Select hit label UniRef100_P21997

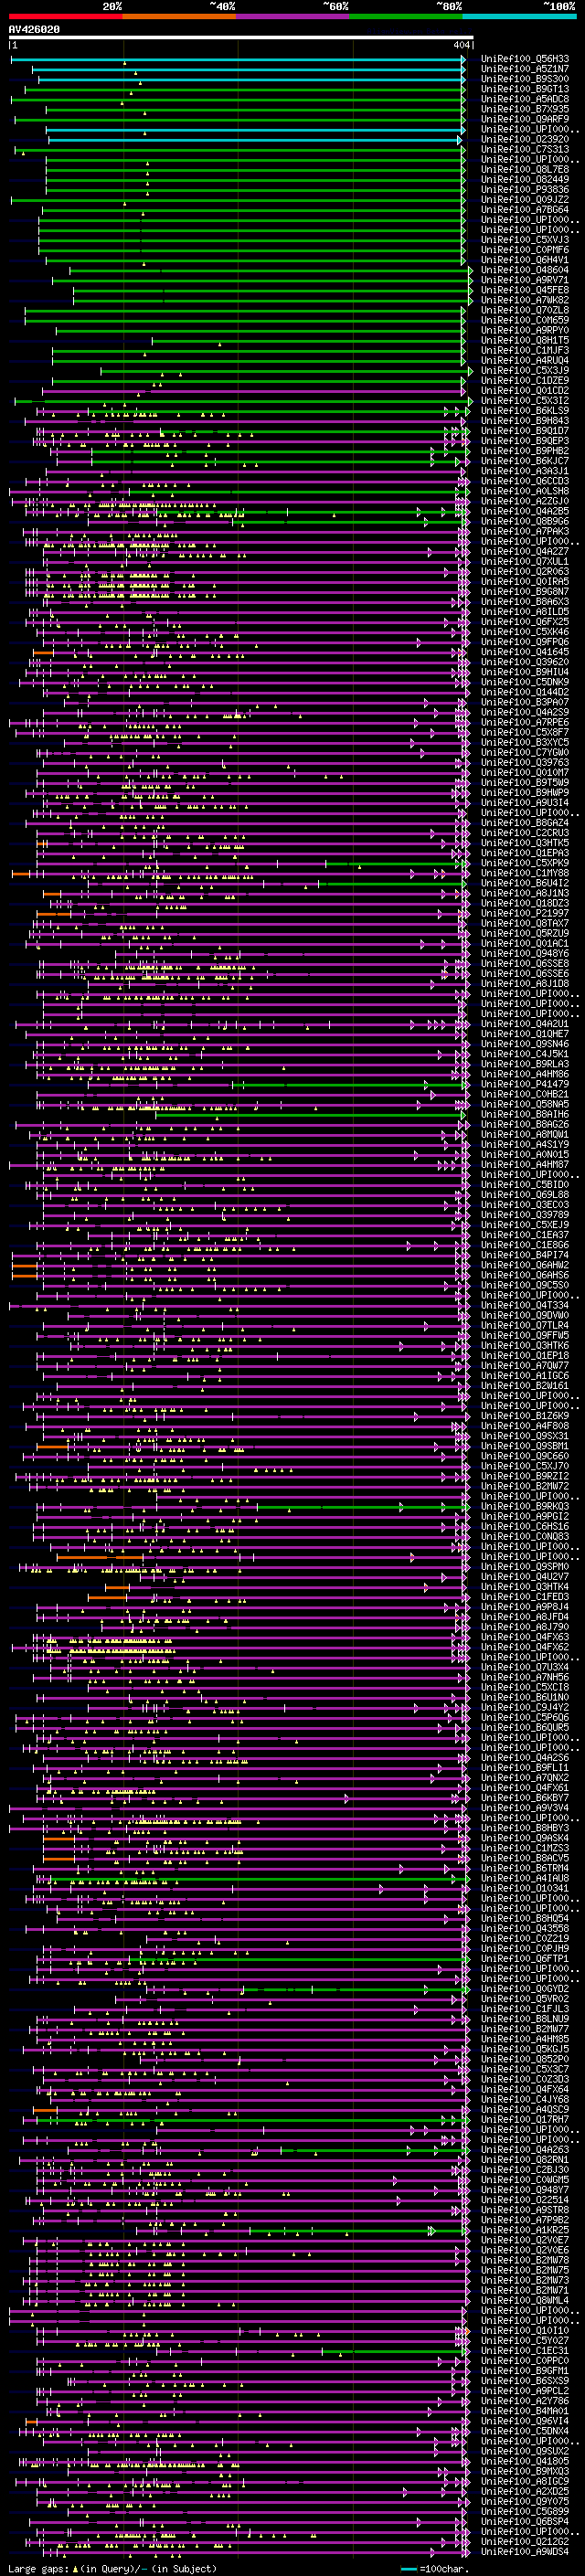tap(525, 913)
